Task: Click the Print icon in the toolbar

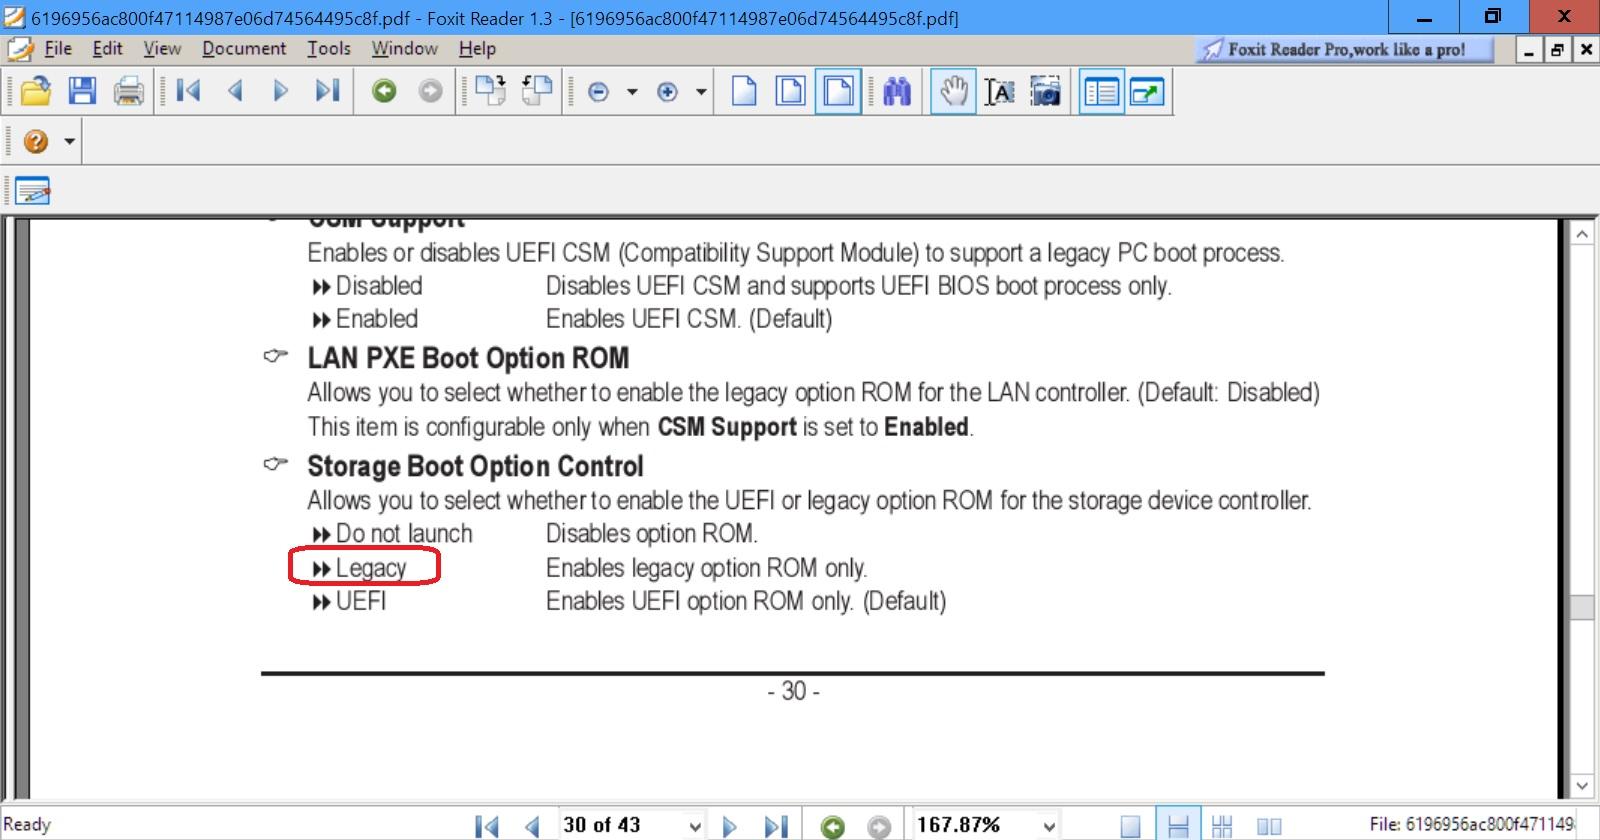Action: (x=128, y=92)
